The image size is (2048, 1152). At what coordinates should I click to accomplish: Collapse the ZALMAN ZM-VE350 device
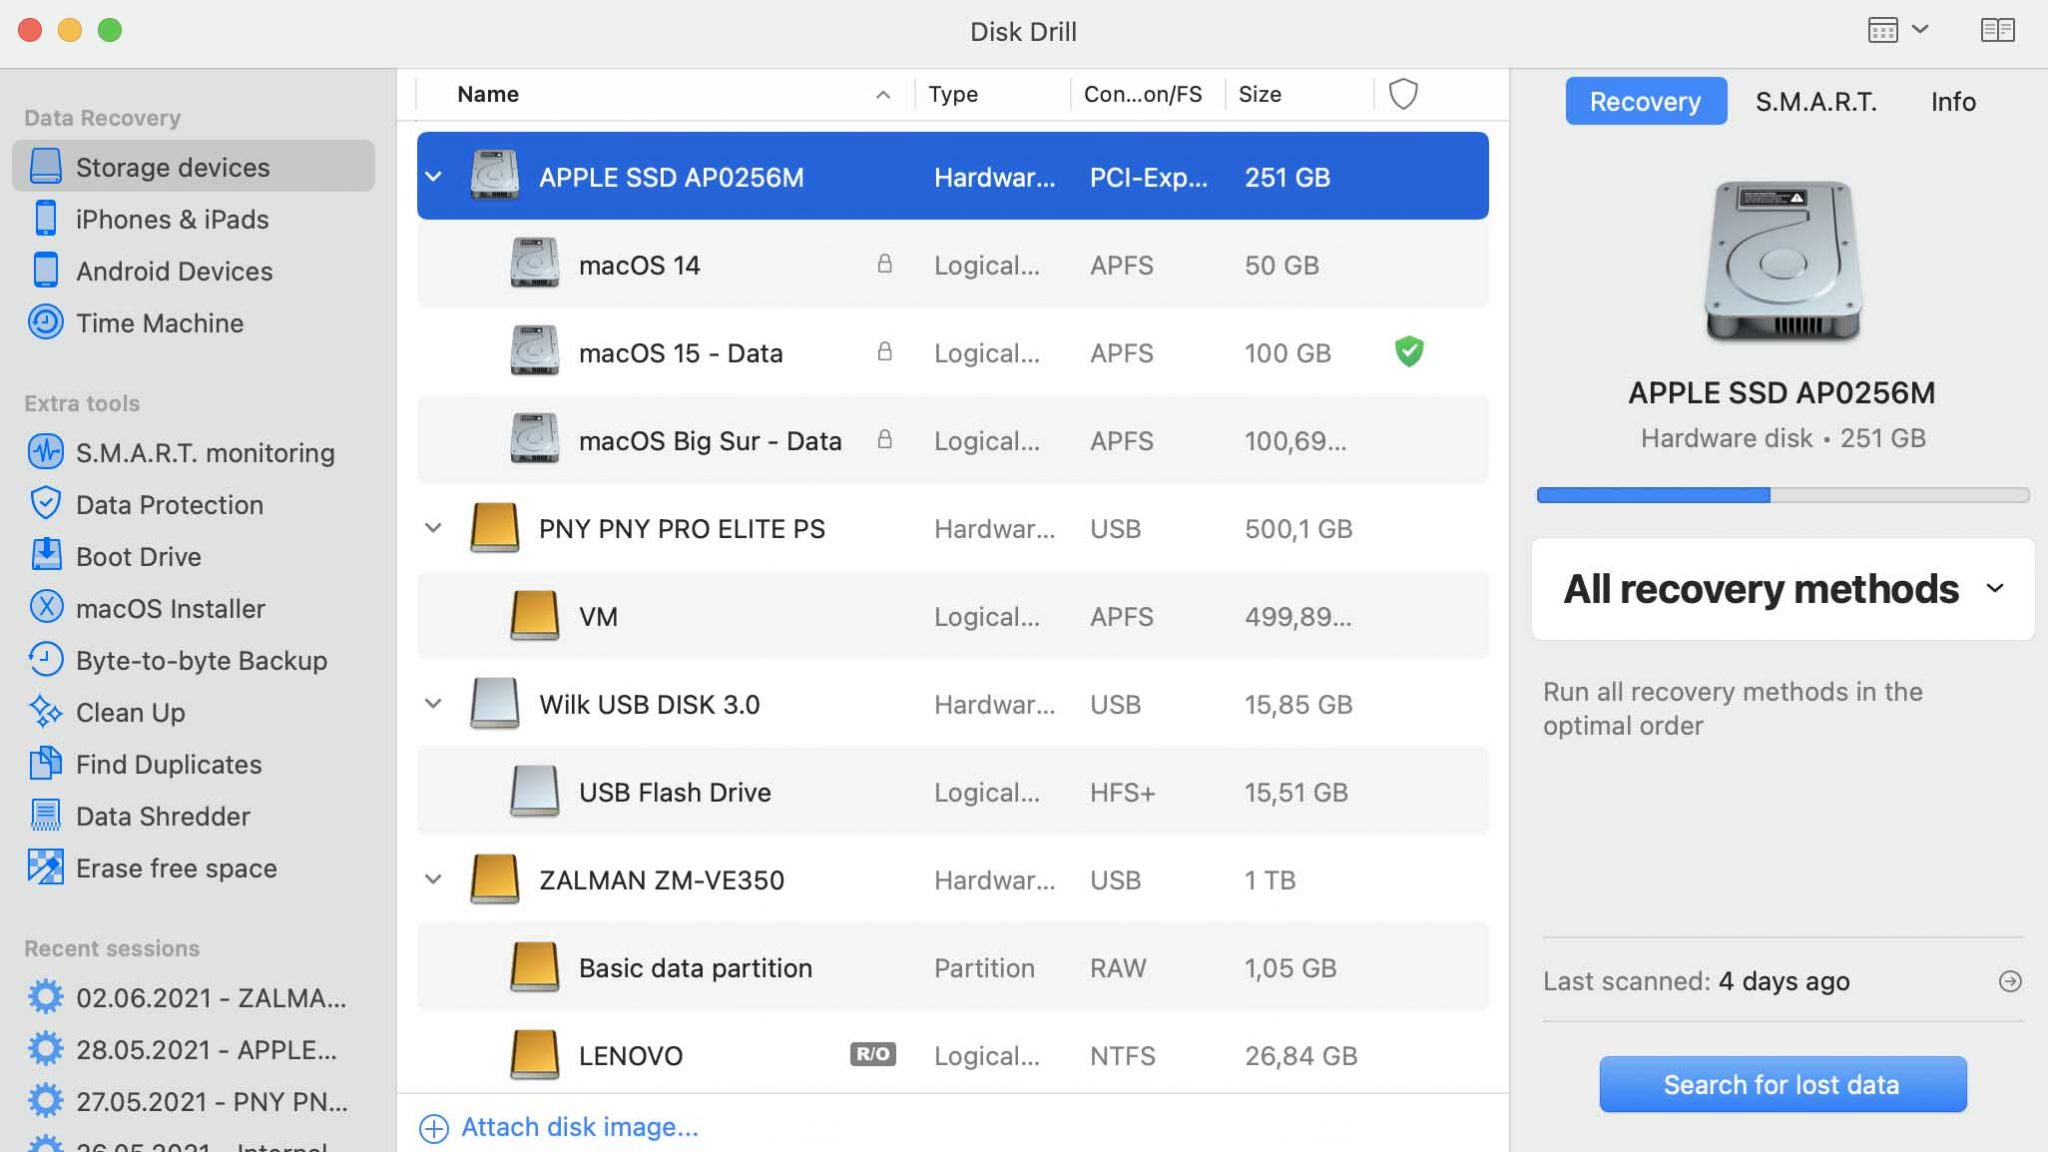[x=433, y=879]
